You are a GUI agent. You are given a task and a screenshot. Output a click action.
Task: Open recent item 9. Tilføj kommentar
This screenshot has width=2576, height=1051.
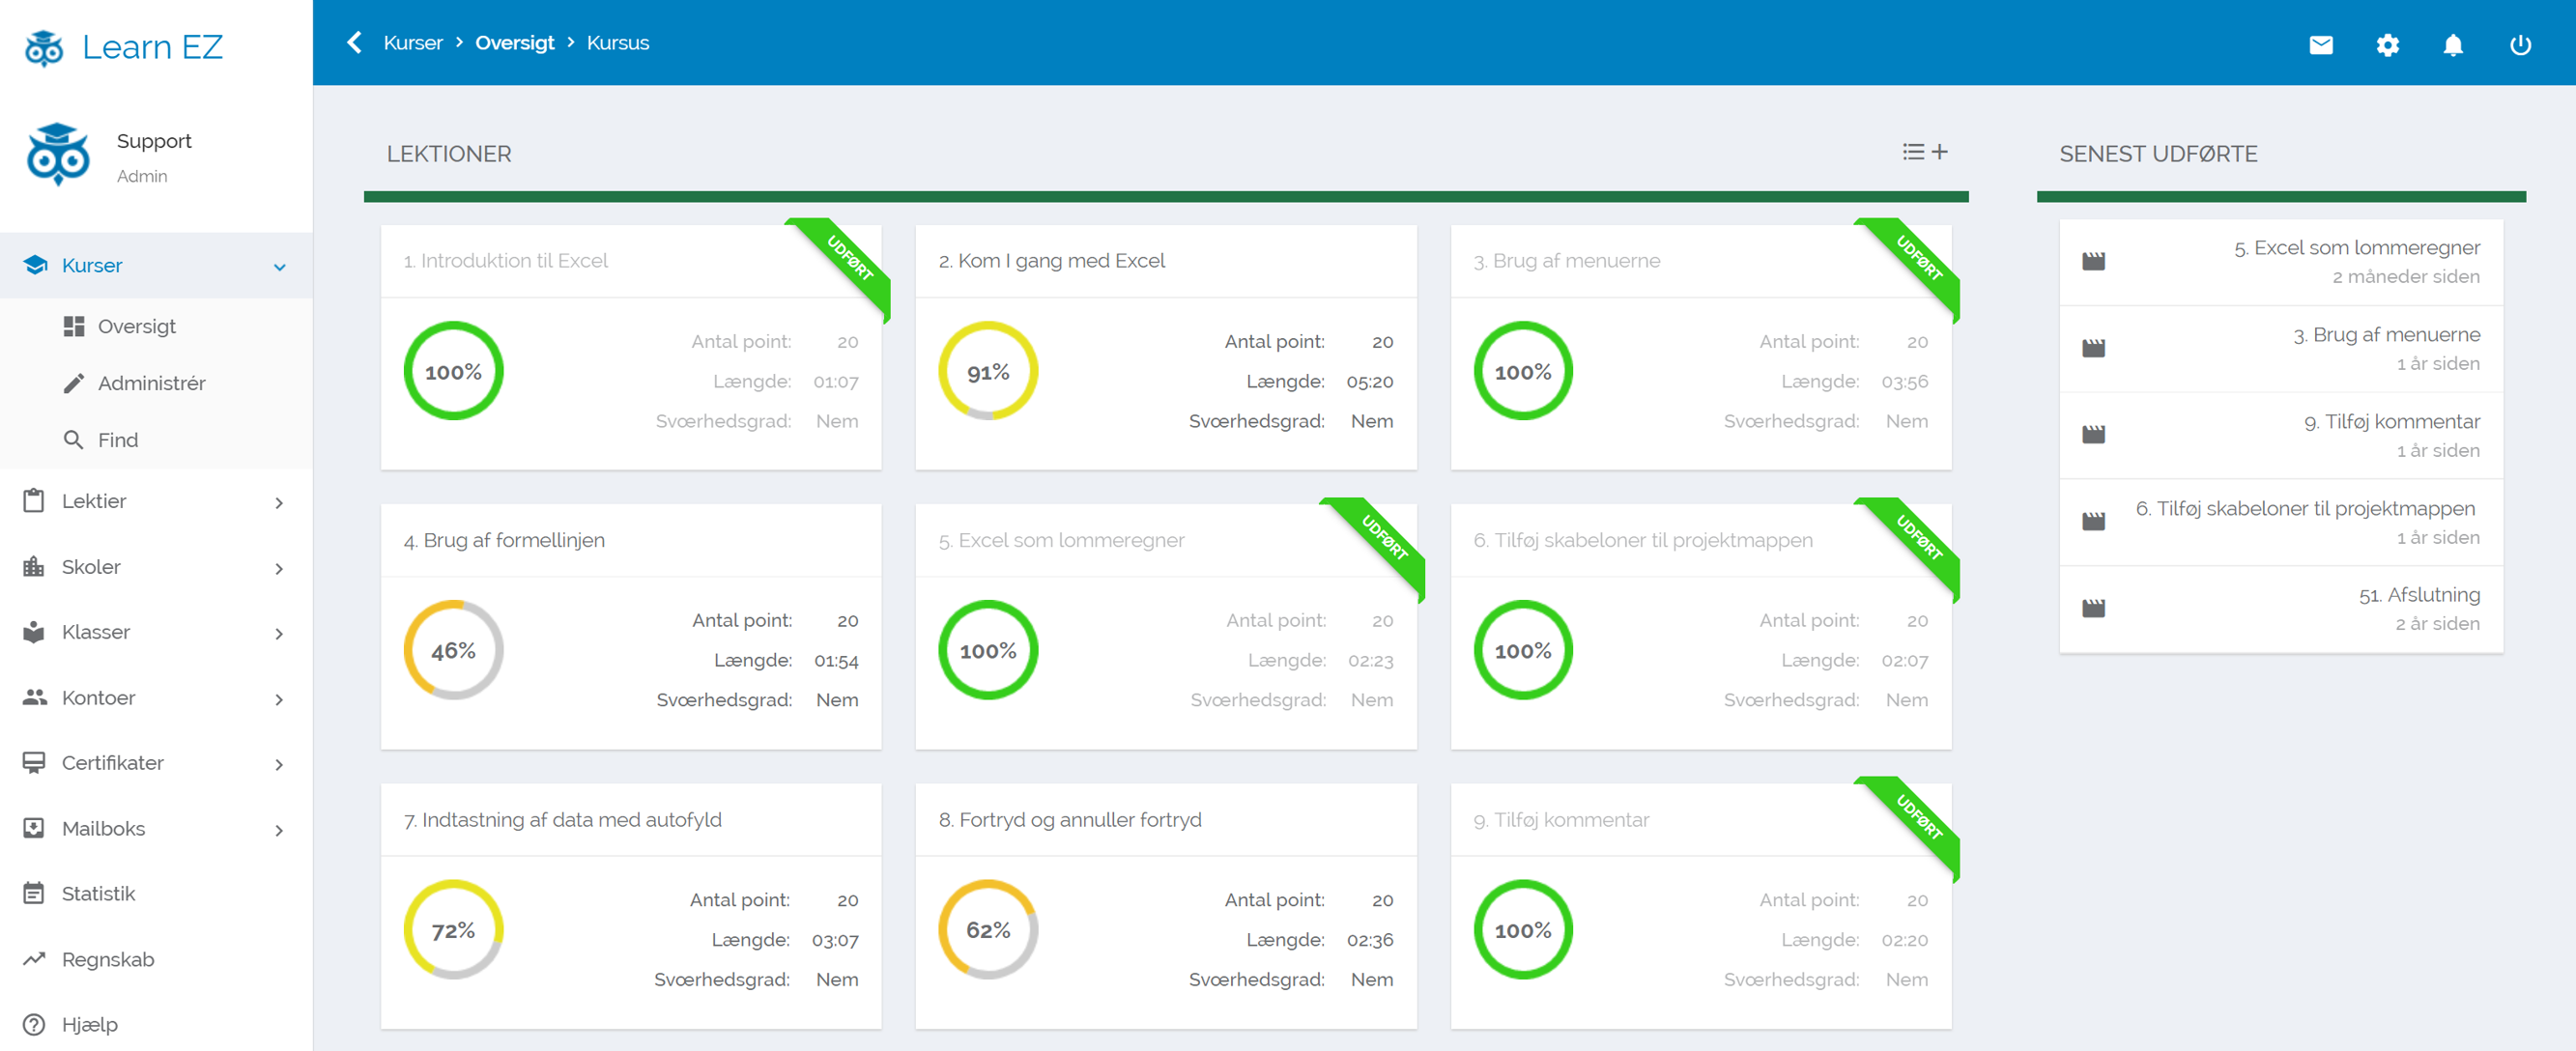click(x=2391, y=422)
